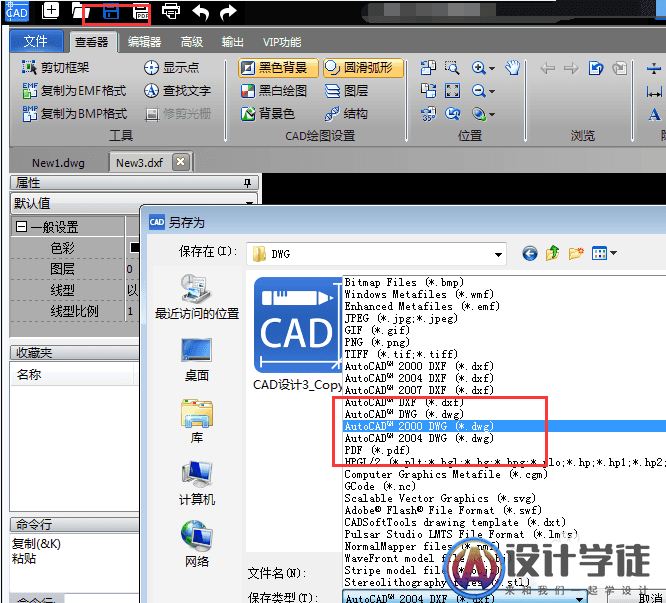666x603 pixels.
Task: Open the zoom in dropdown arrow
Action: tap(492, 68)
